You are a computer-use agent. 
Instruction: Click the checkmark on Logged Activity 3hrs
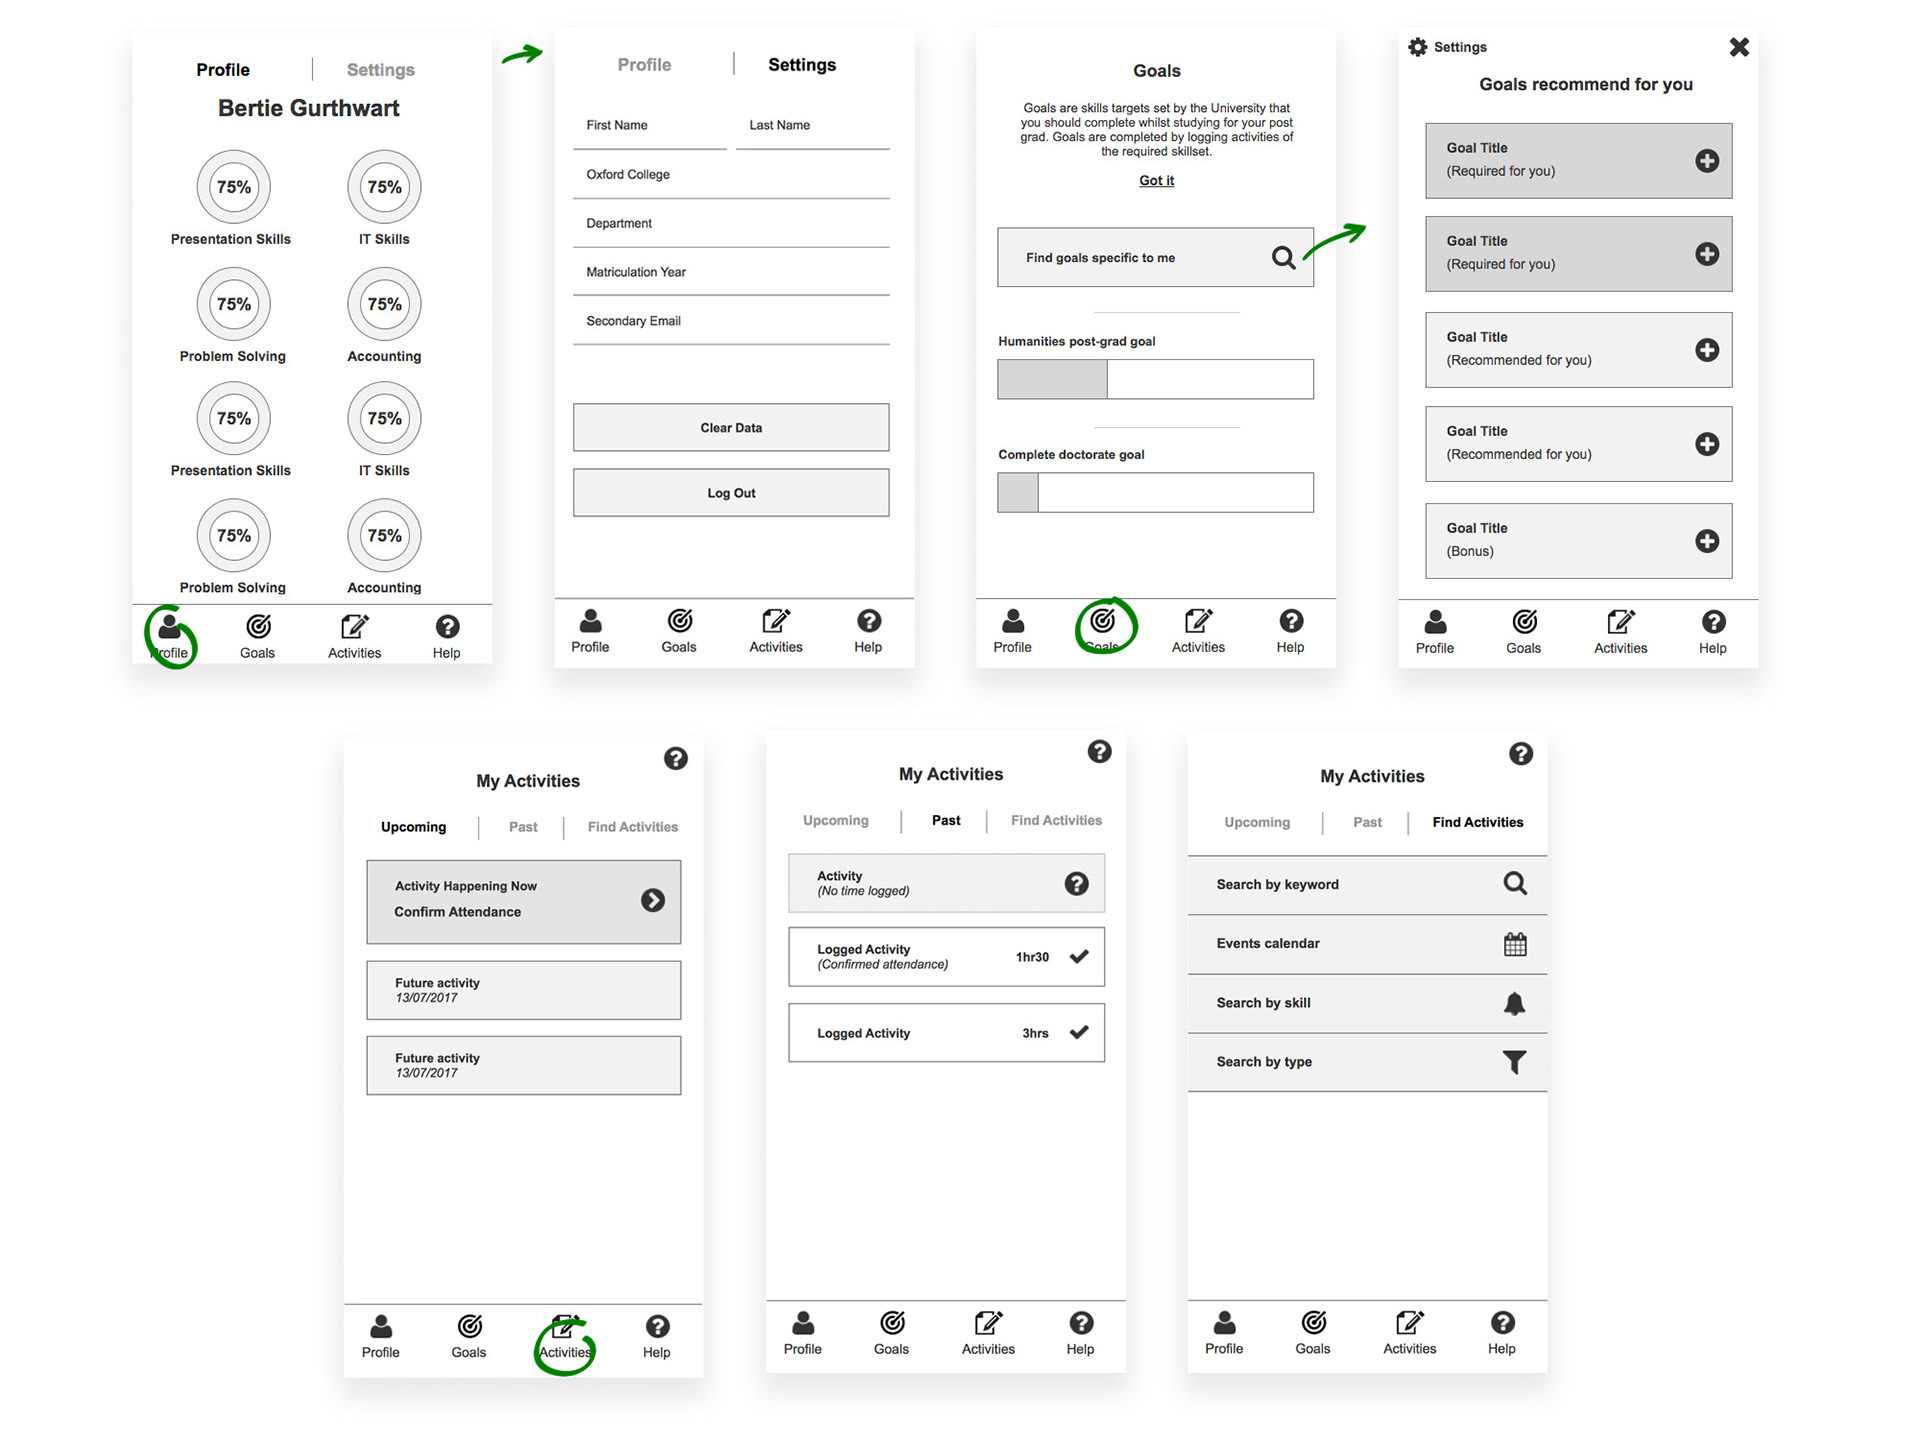(1078, 1033)
